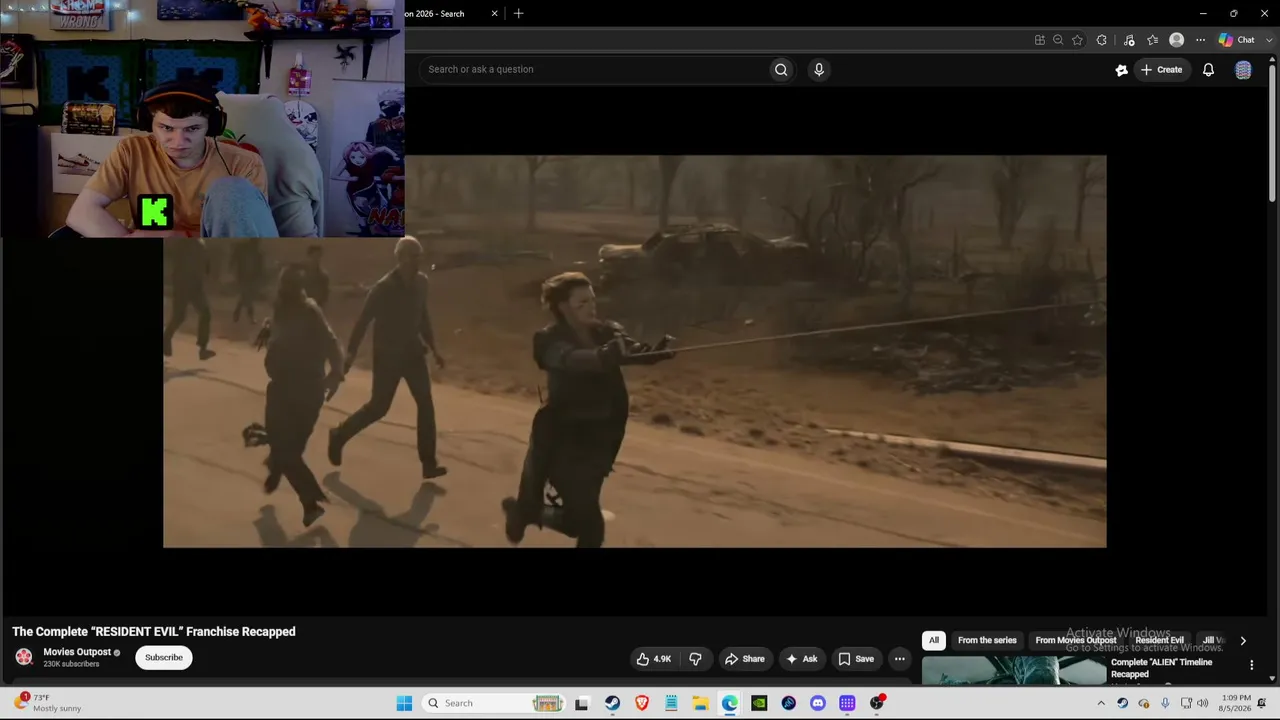Click the microphone icon in system tray

pyautogui.click(x=1165, y=703)
